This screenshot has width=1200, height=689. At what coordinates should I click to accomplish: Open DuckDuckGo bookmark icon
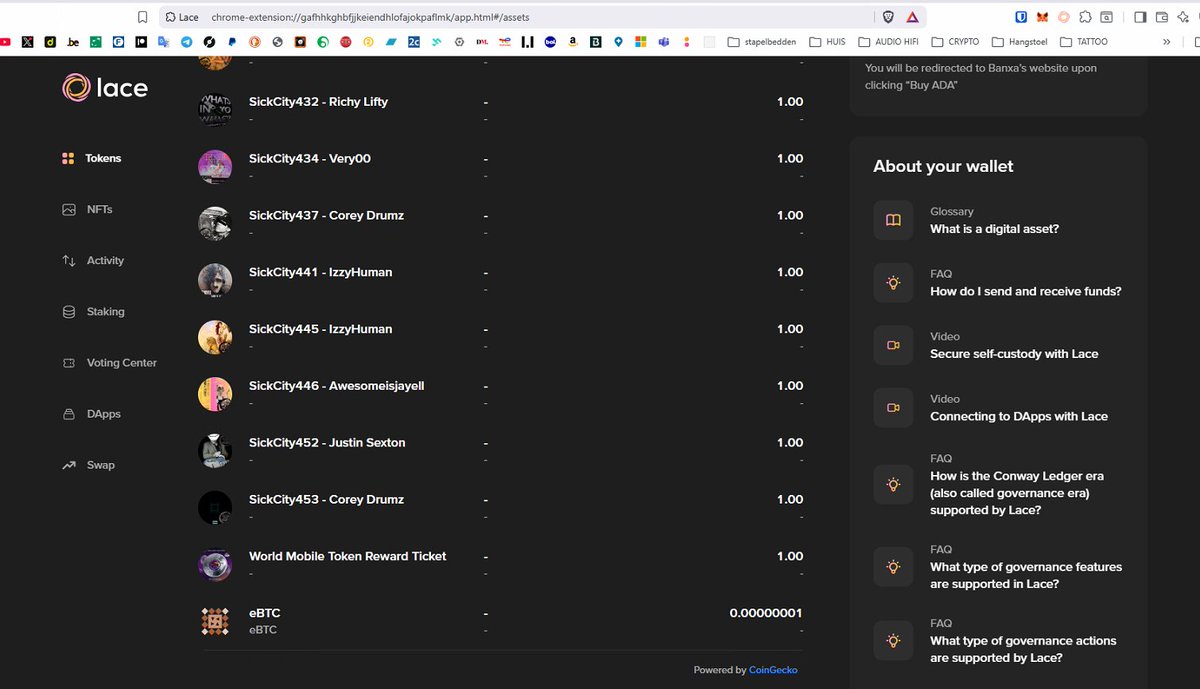point(255,42)
